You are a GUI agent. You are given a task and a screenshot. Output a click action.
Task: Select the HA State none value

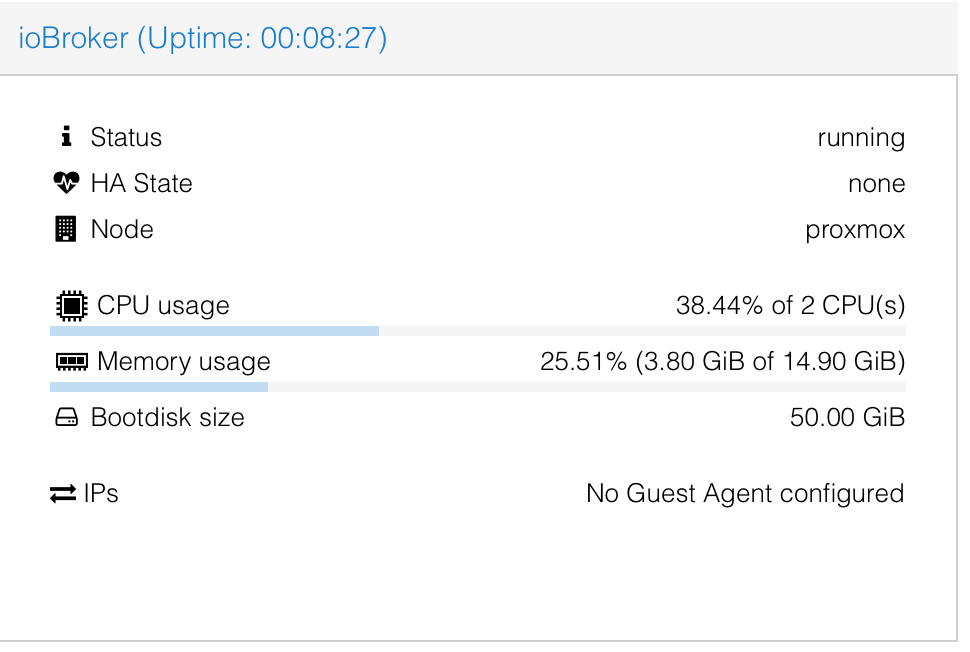[877, 184]
